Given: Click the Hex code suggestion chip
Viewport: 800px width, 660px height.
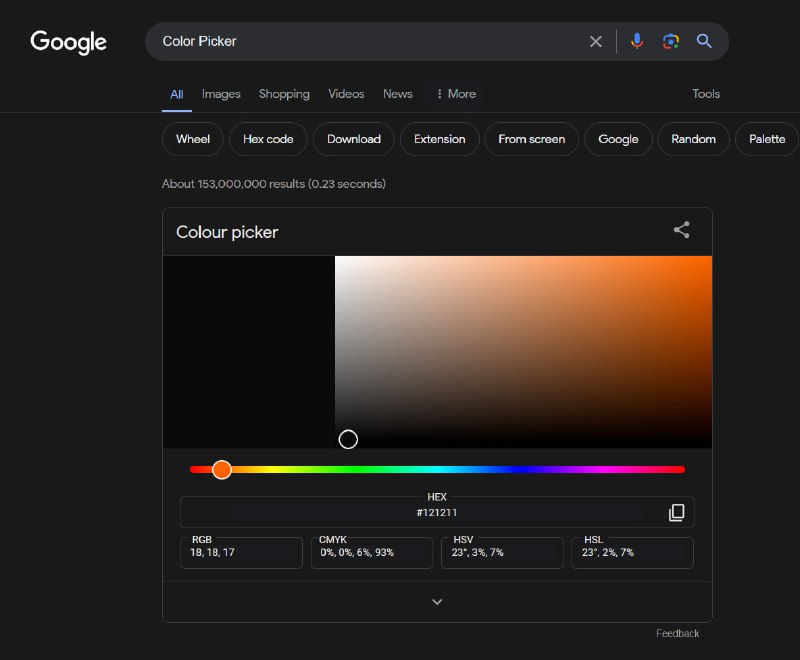Looking at the screenshot, I should (x=268, y=139).
